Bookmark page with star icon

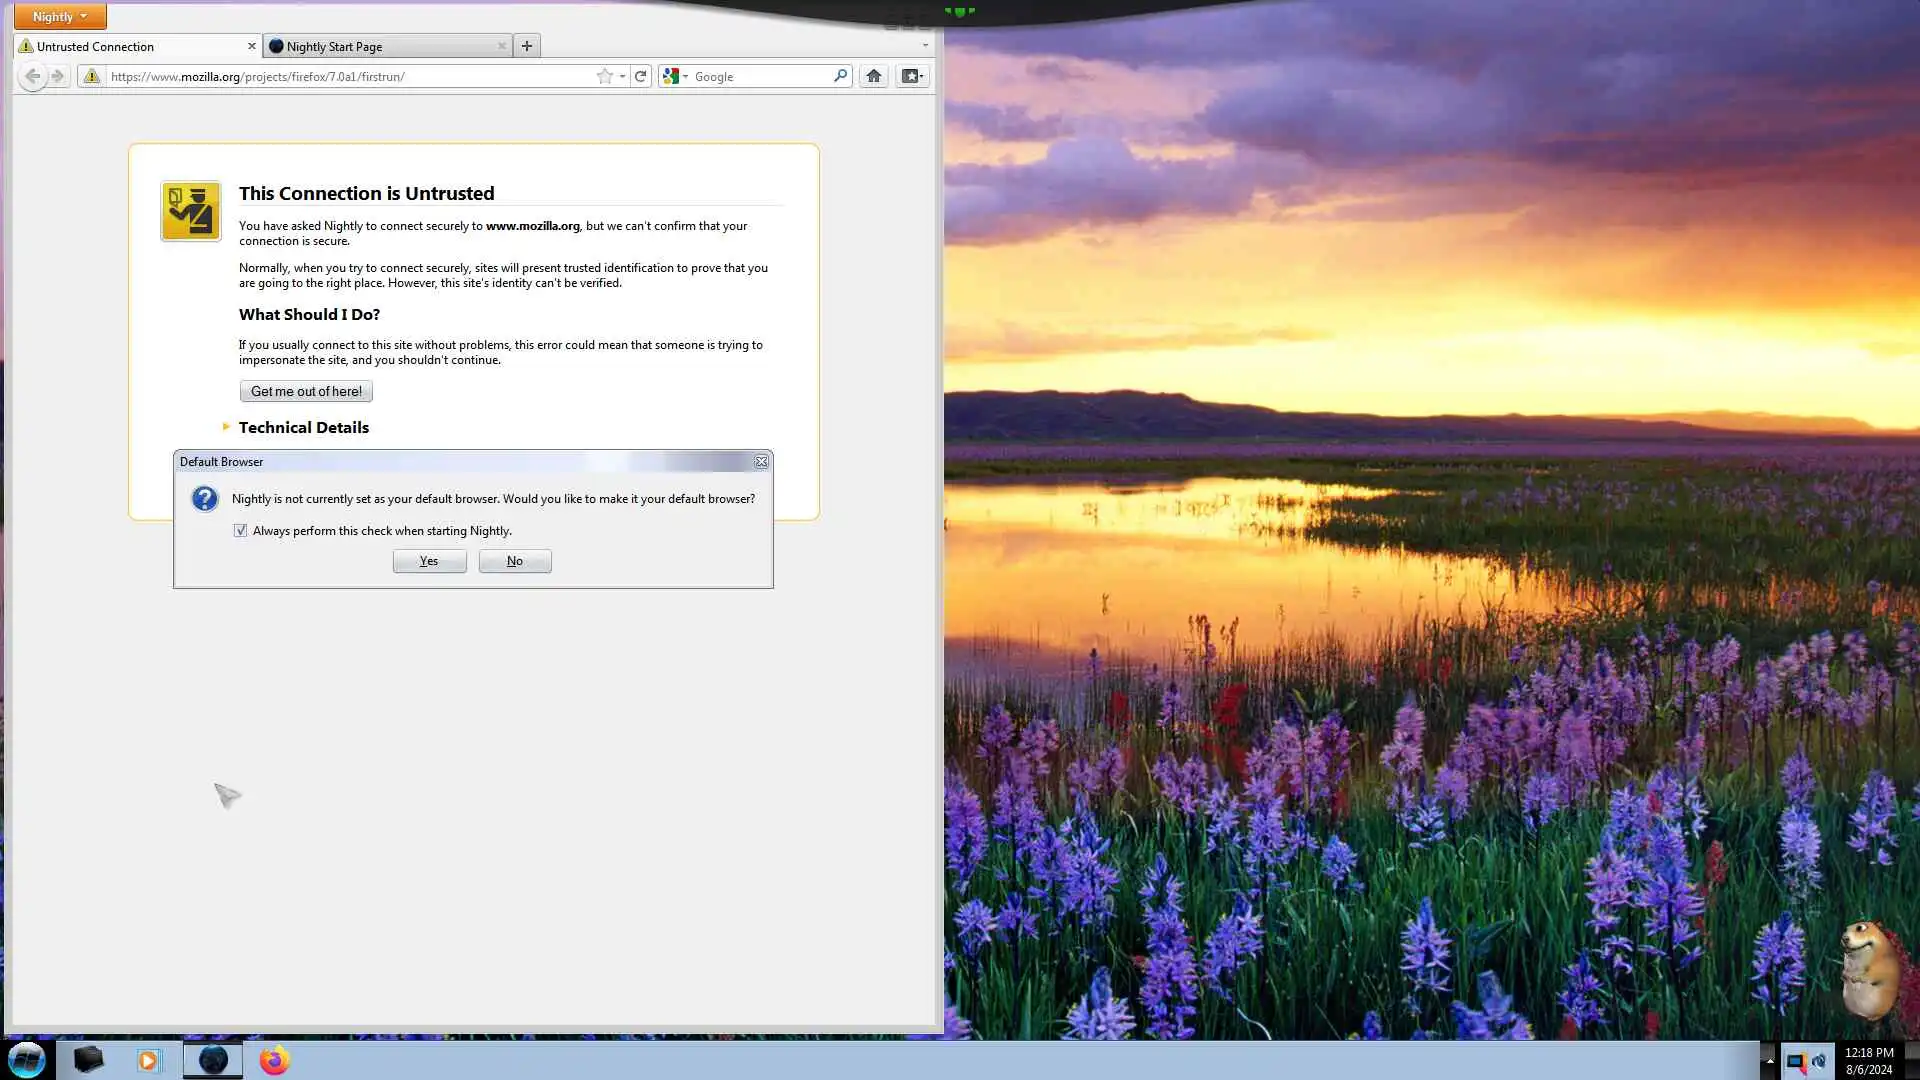coord(604,76)
